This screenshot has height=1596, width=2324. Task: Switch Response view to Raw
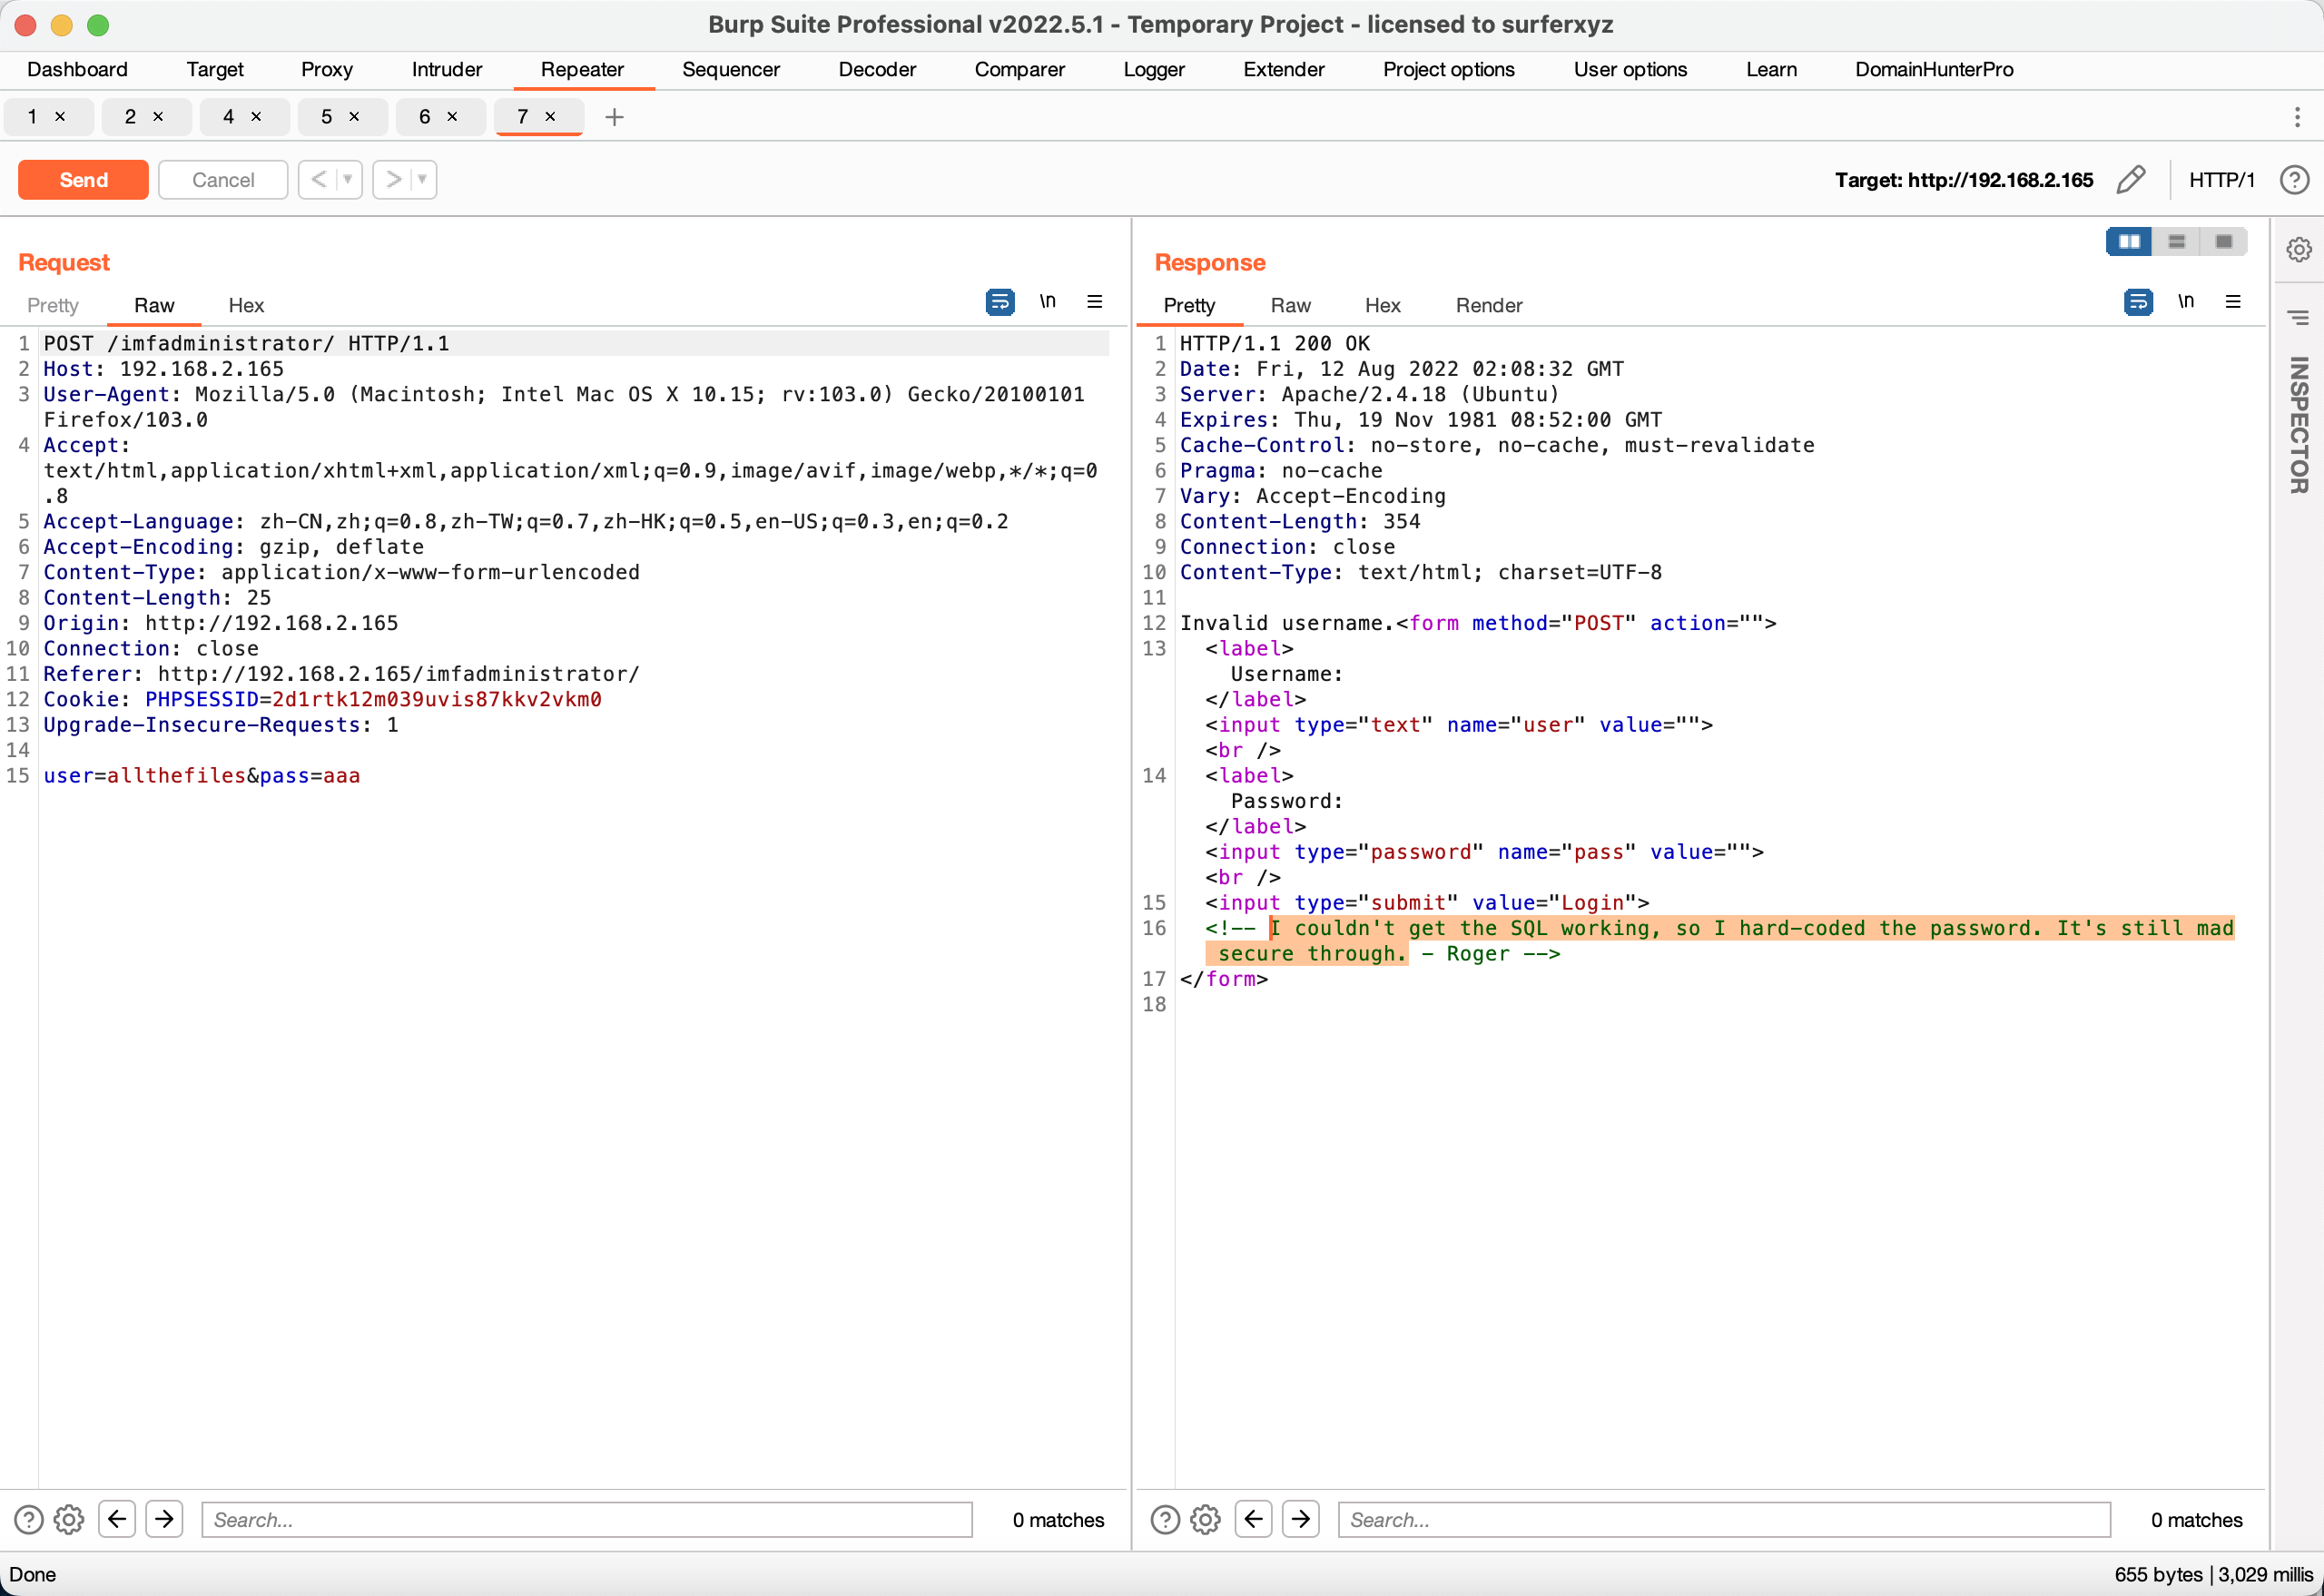pyautogui.click(x=1291, y=306)
